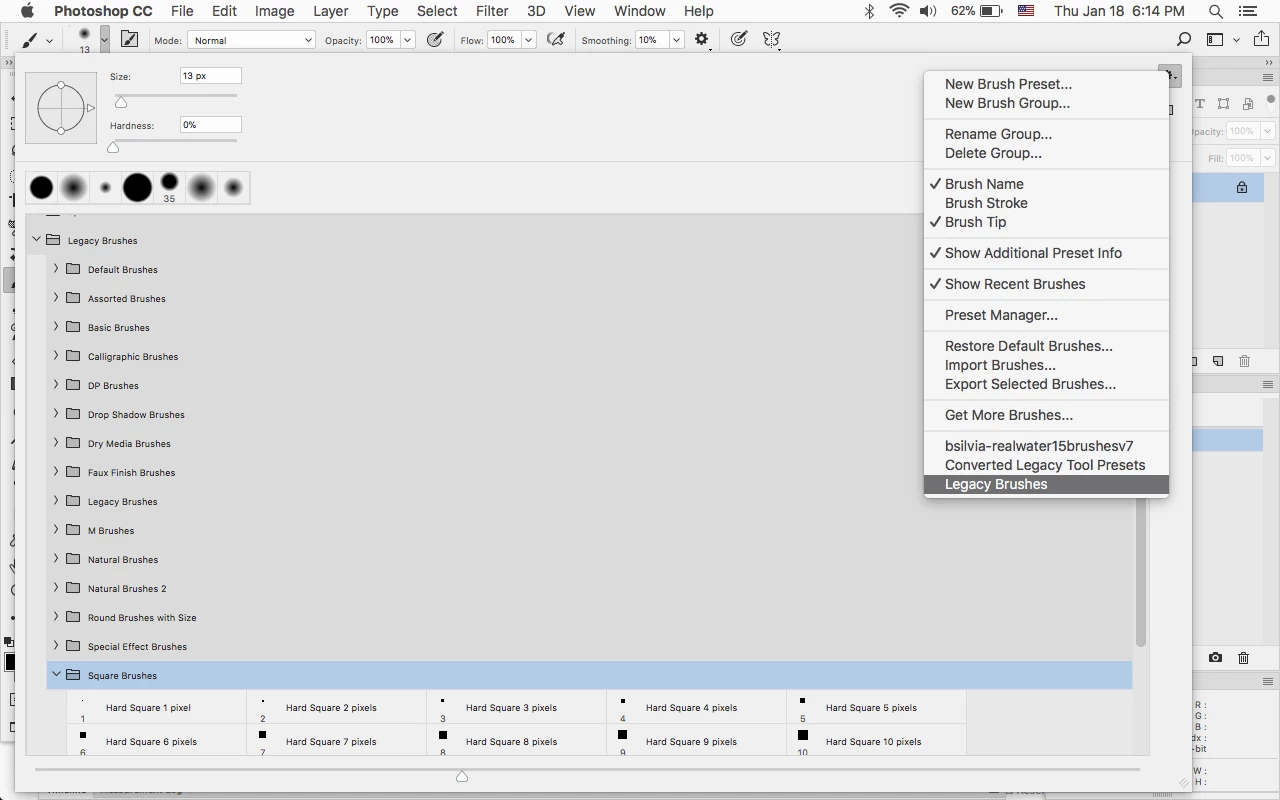Click layer lock icon in Layers panel
The height and width of the screenshot is (800, 1280).
(1242, 187)
